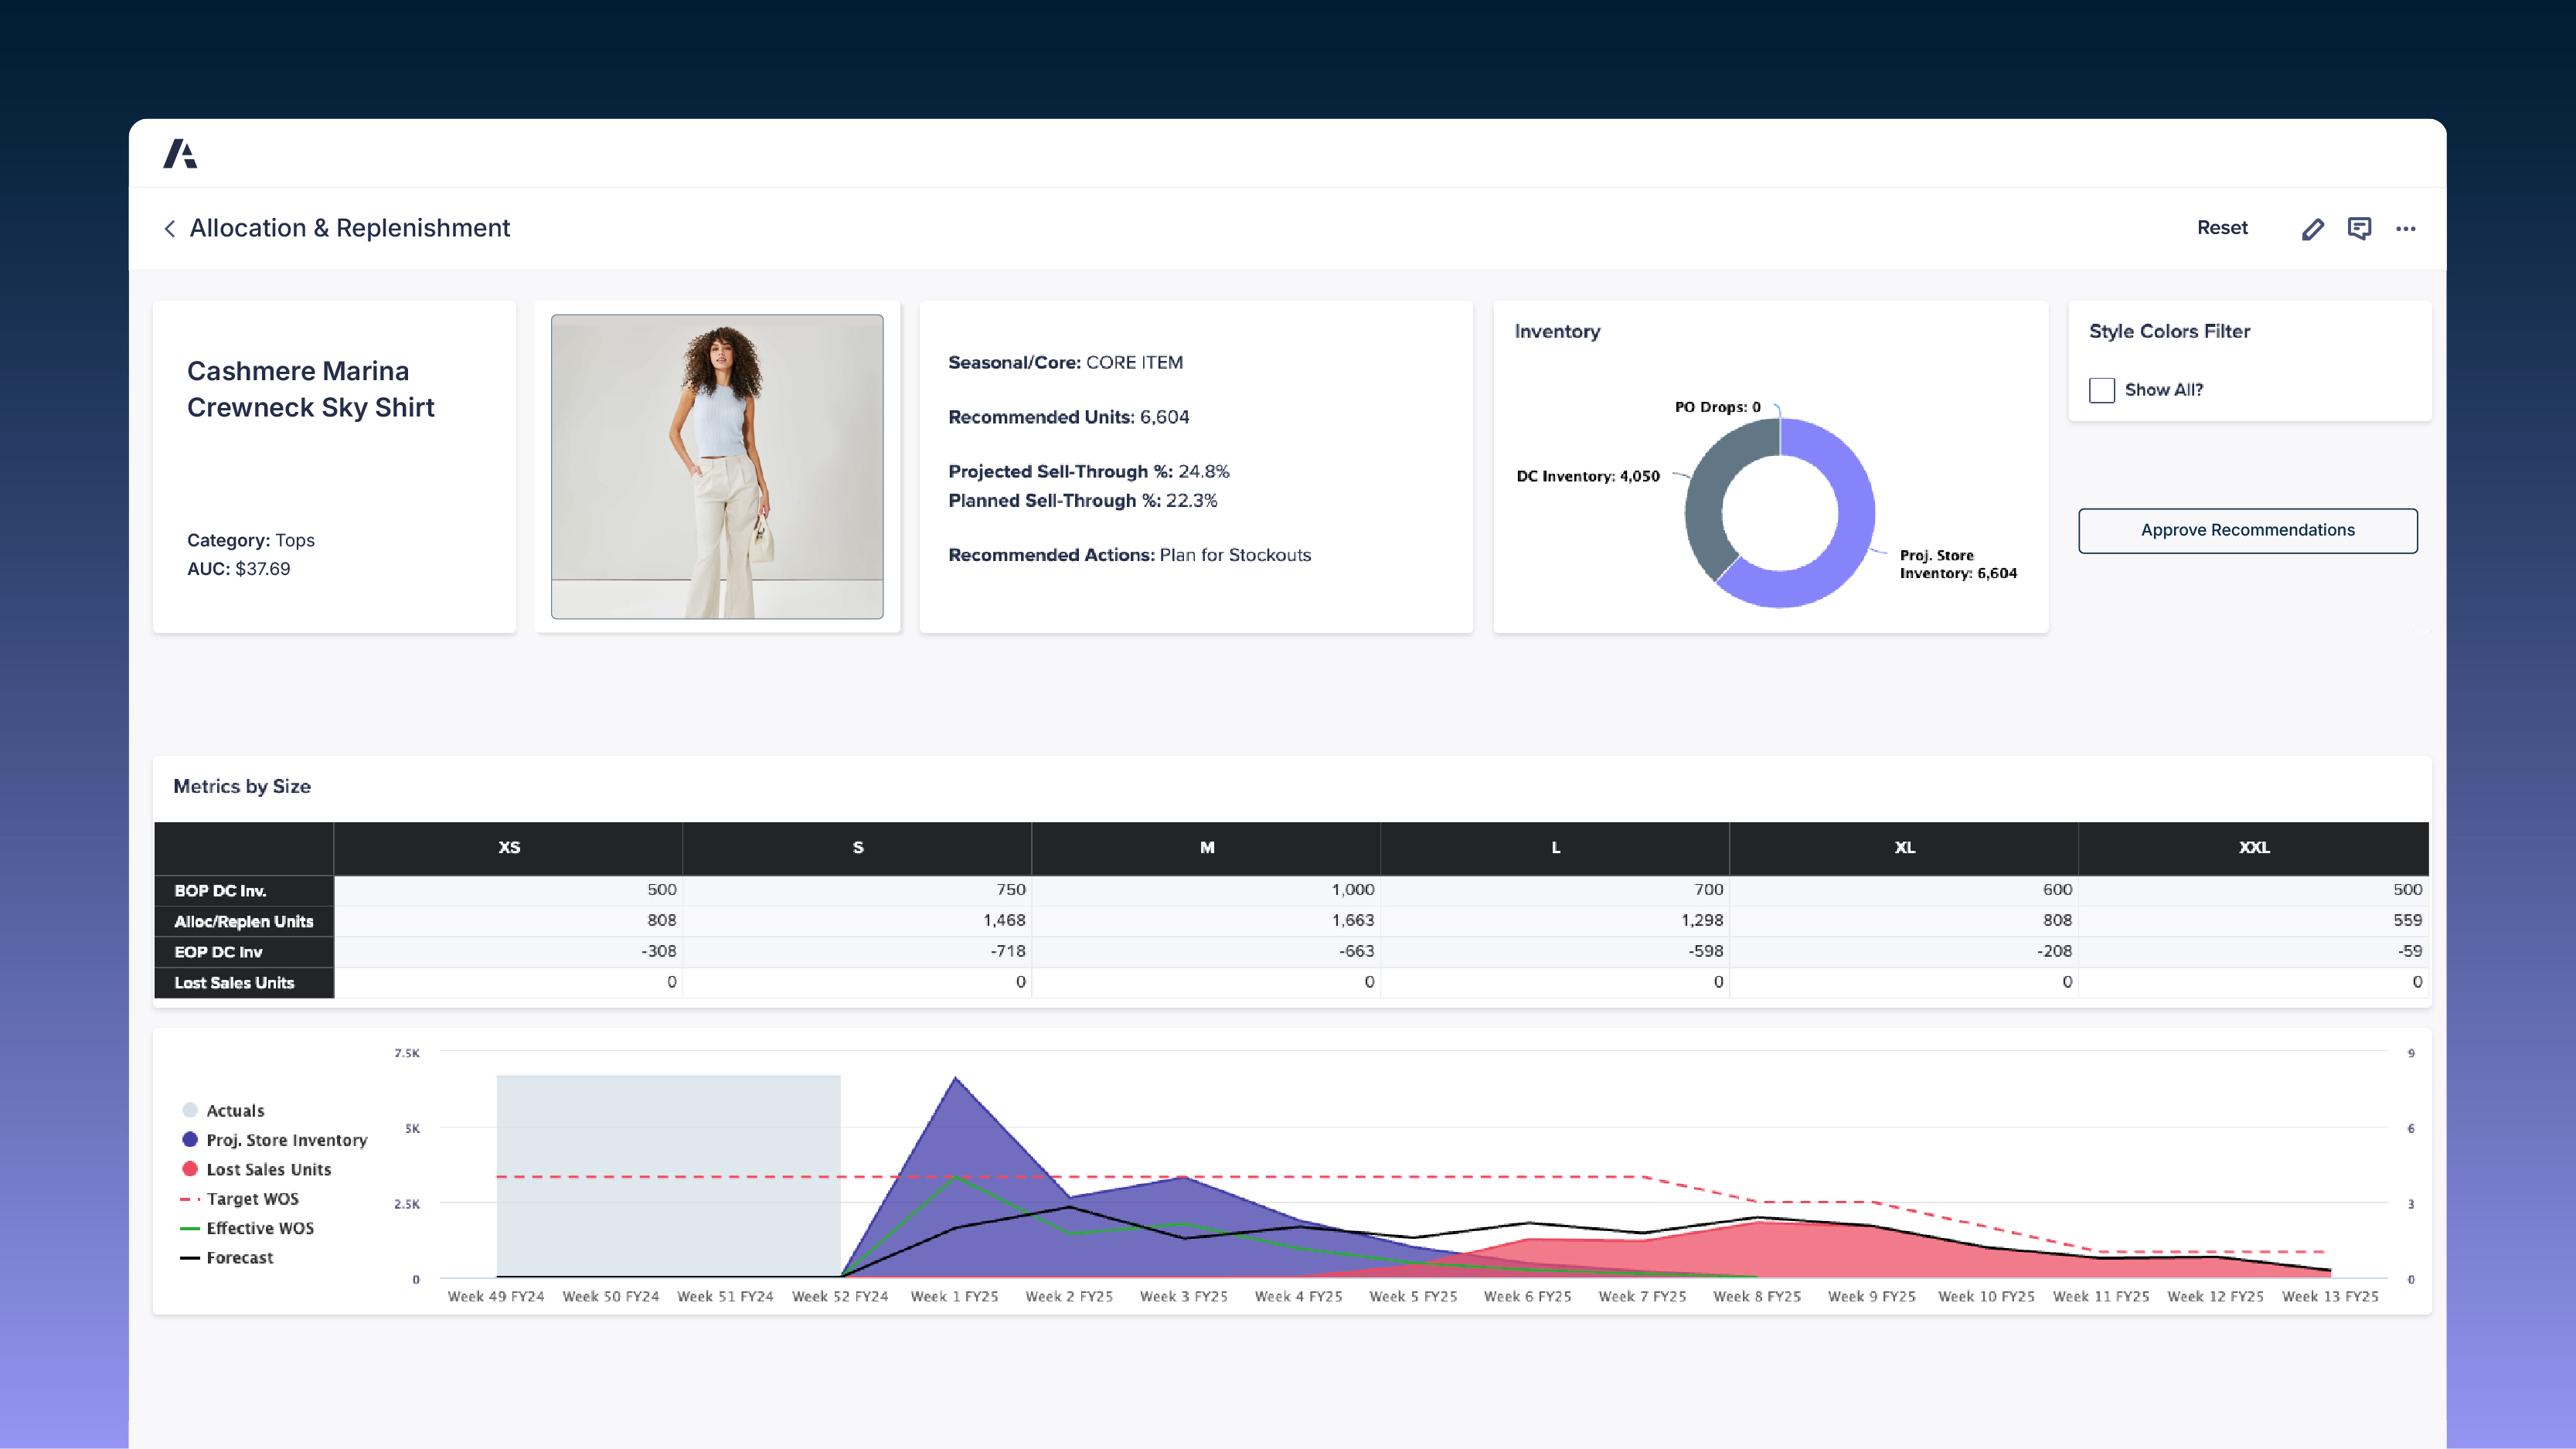Select the XXL column header
Viewport: 2576px width, 1449px height.
tap(2253, 847)
